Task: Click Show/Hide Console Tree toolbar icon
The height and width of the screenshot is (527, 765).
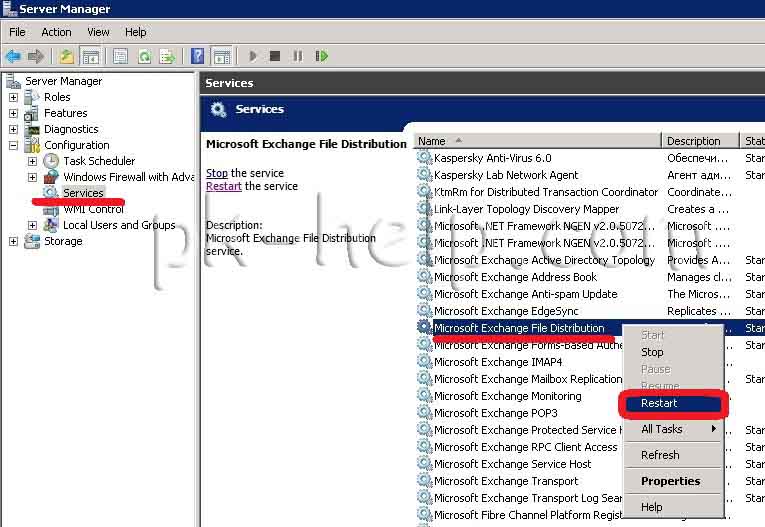Action: click(90, 57)
